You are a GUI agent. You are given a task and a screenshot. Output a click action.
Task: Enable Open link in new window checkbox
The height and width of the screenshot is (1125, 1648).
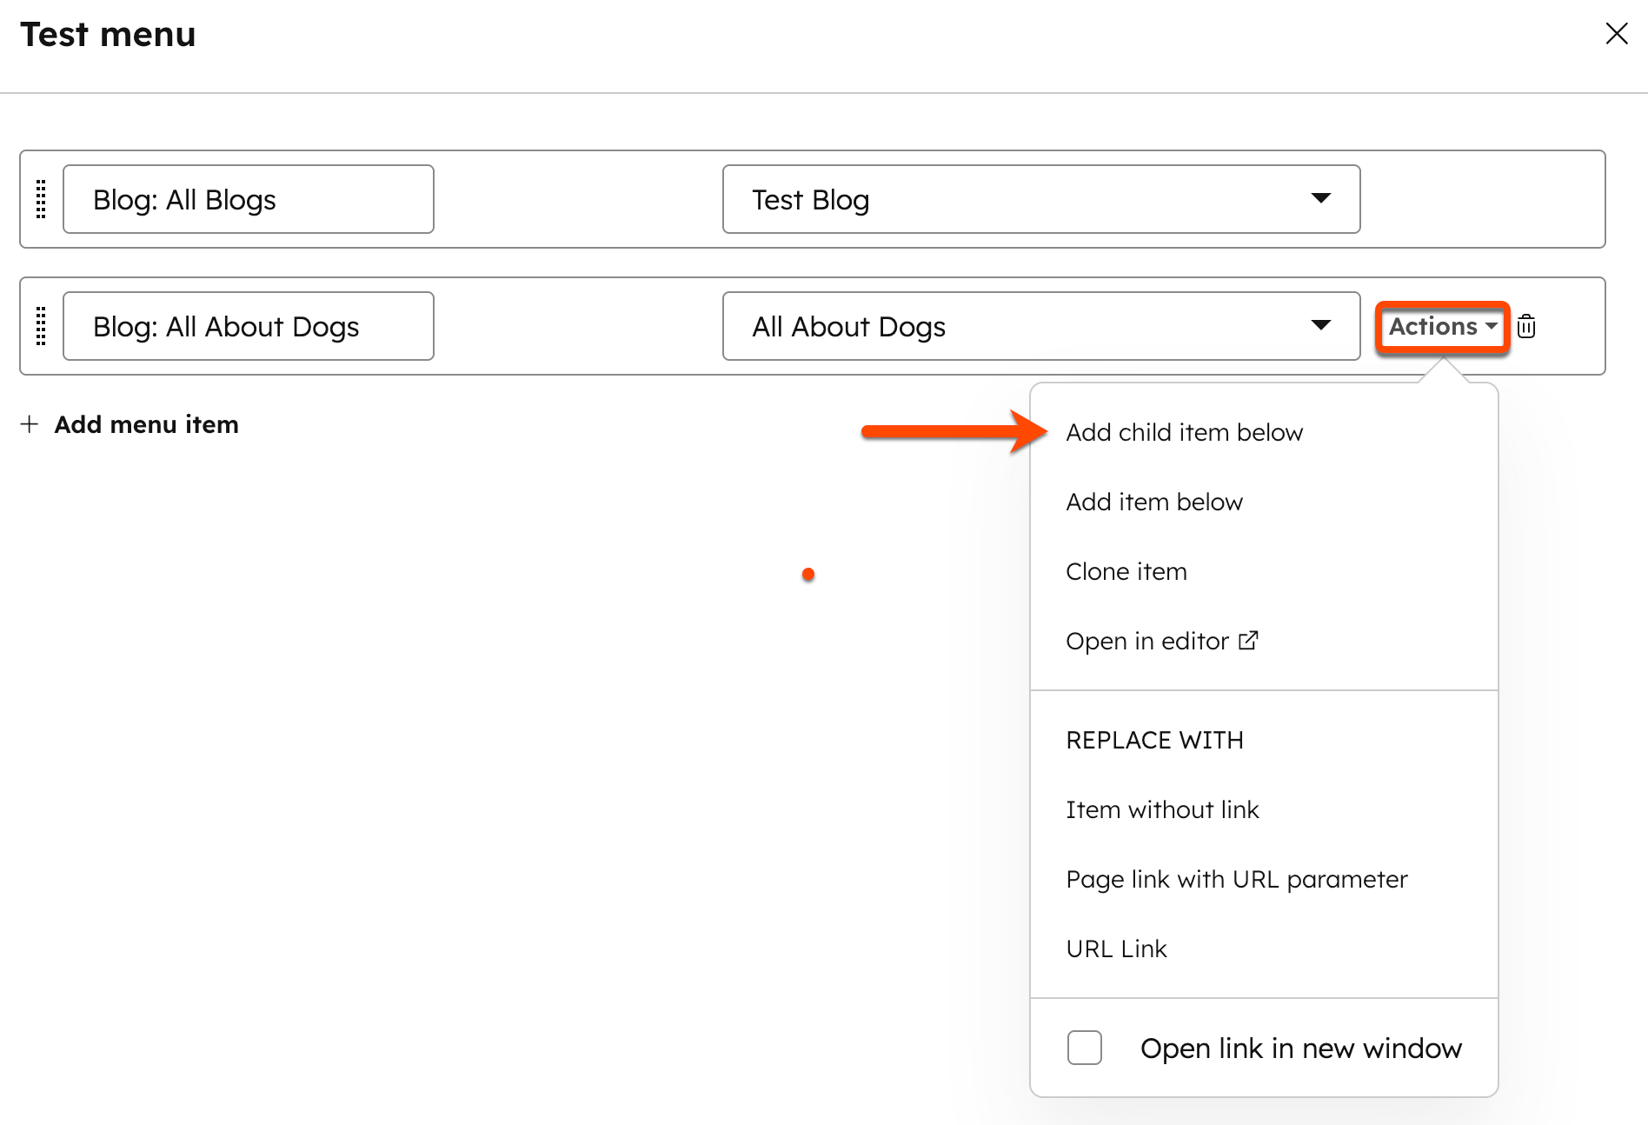click(1084, 1048)
